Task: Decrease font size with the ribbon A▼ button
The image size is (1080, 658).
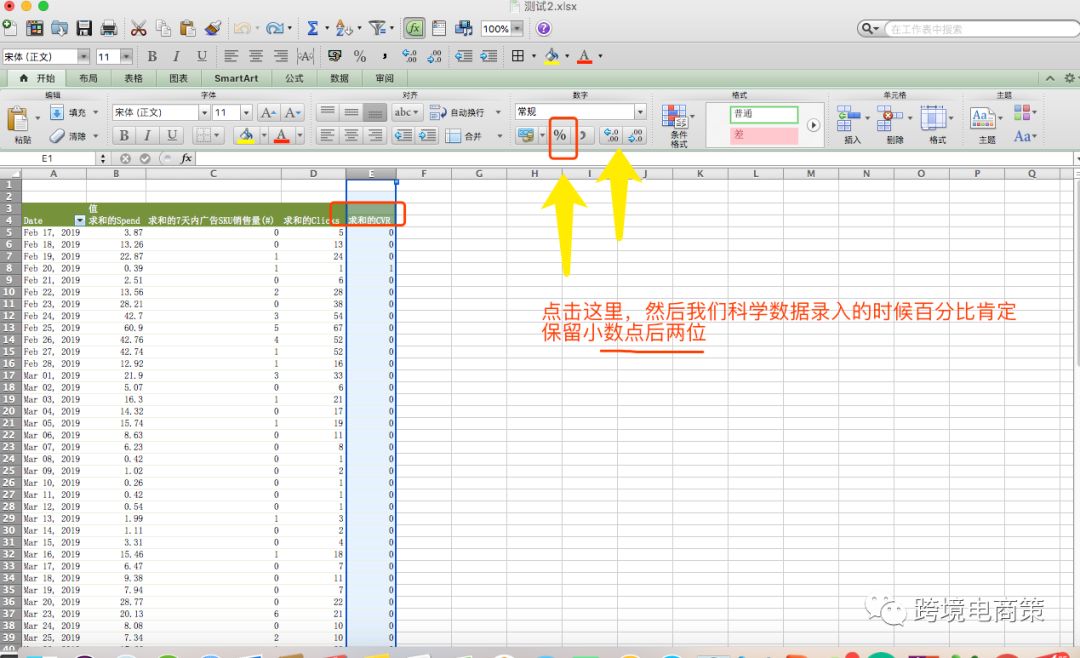Action: click(292, 112)
